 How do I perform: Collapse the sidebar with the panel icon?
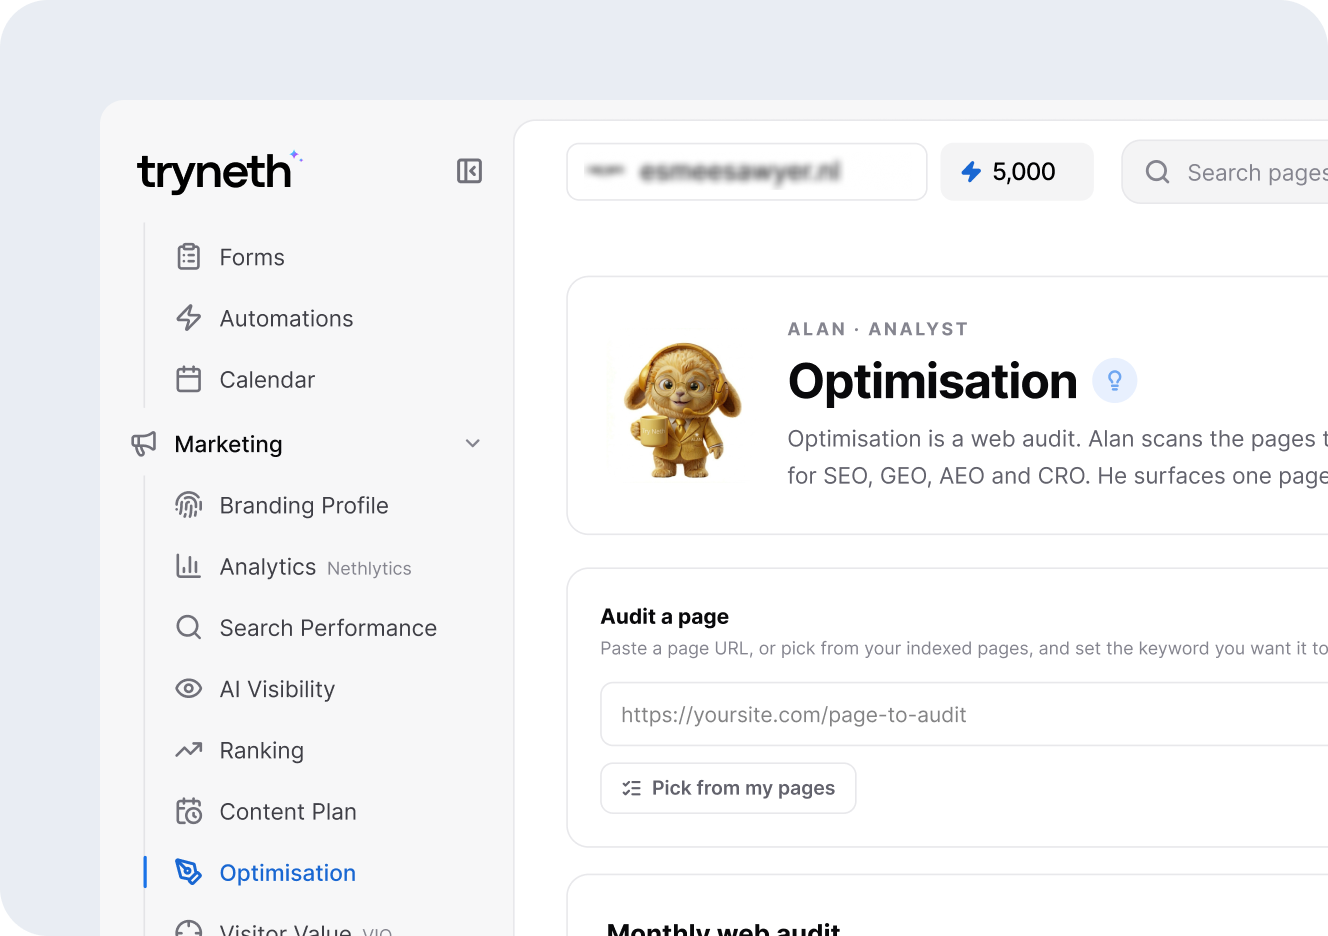[x=469, y=171]
